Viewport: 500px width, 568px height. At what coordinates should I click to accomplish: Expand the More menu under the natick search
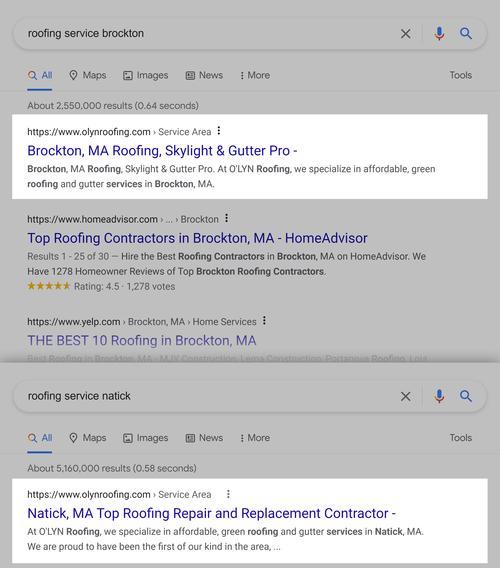(x=255, y=438)
